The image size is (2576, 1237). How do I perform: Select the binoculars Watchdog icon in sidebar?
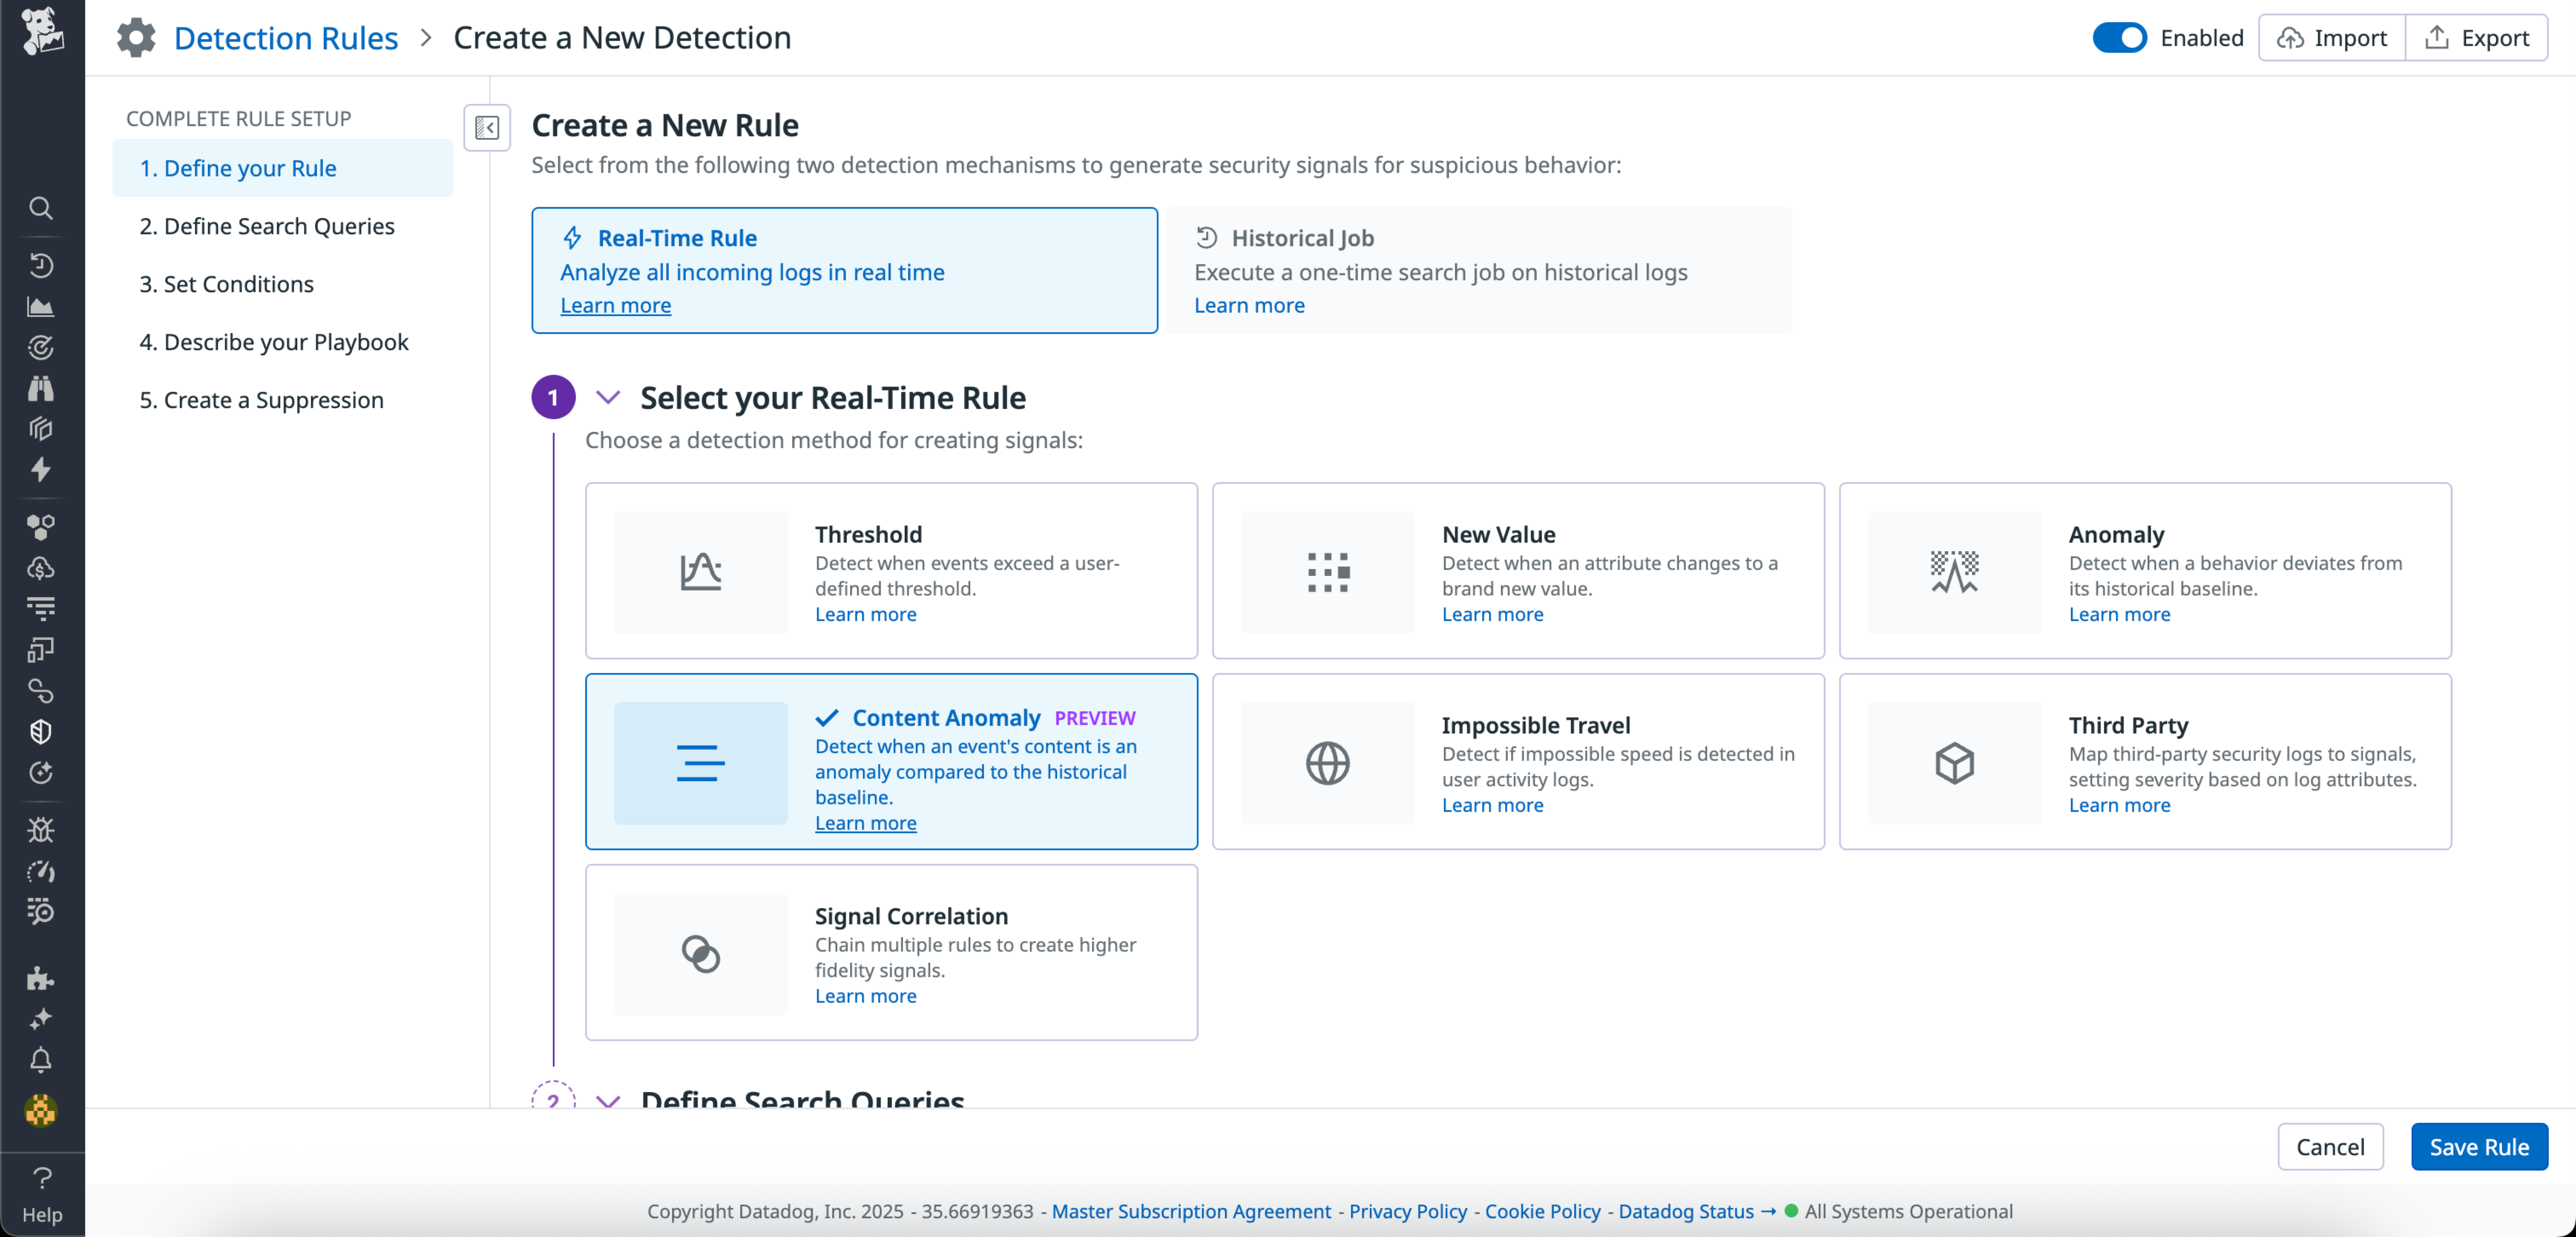(x=41, y=389)
